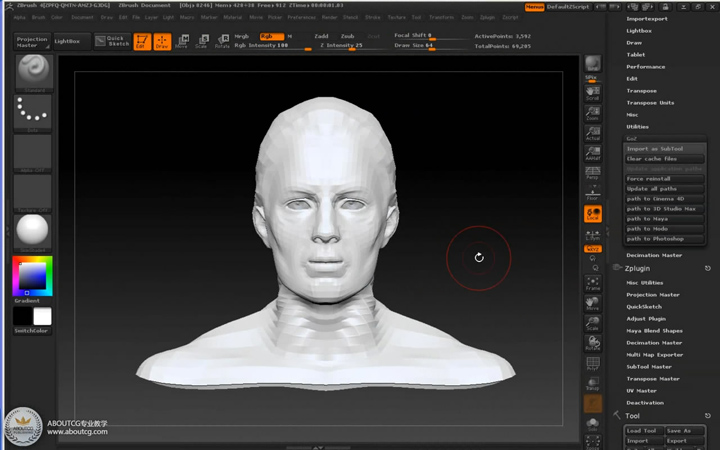Screen dimensions: 720x450
Task: Adjust Draw Size slider
Action: 429,46
